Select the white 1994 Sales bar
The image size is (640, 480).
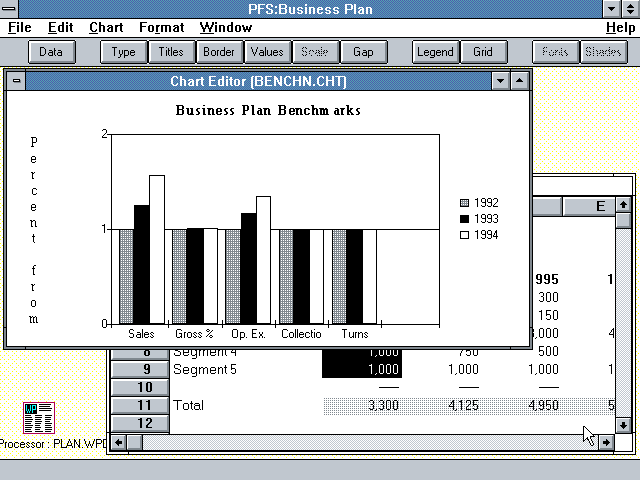pyautogui.click(x=157, y=250)
